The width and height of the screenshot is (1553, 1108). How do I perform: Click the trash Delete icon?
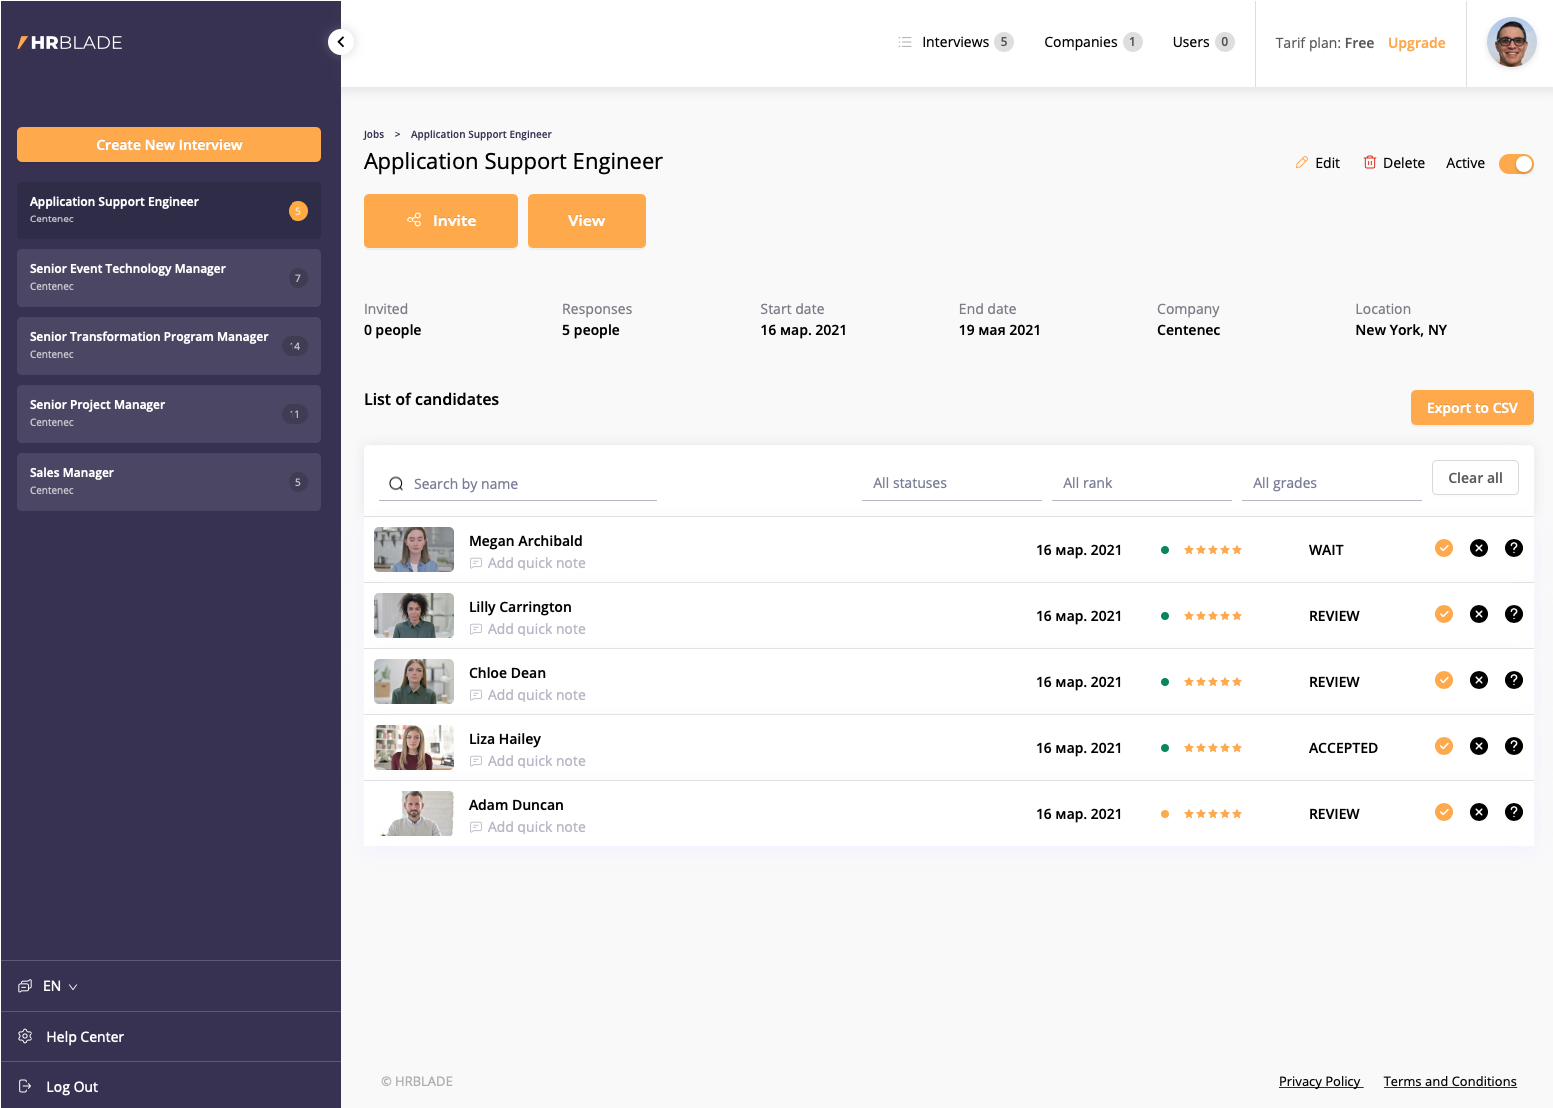click(1370, 163)
